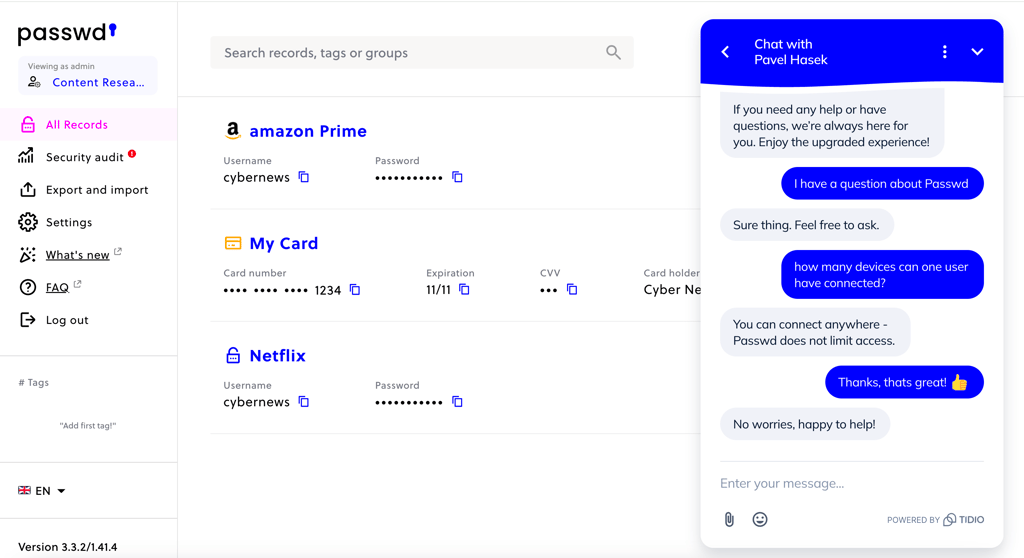This screenshot has width=1024, height=558.
Task: Click the Search records input field
Action: click(422, 52)
